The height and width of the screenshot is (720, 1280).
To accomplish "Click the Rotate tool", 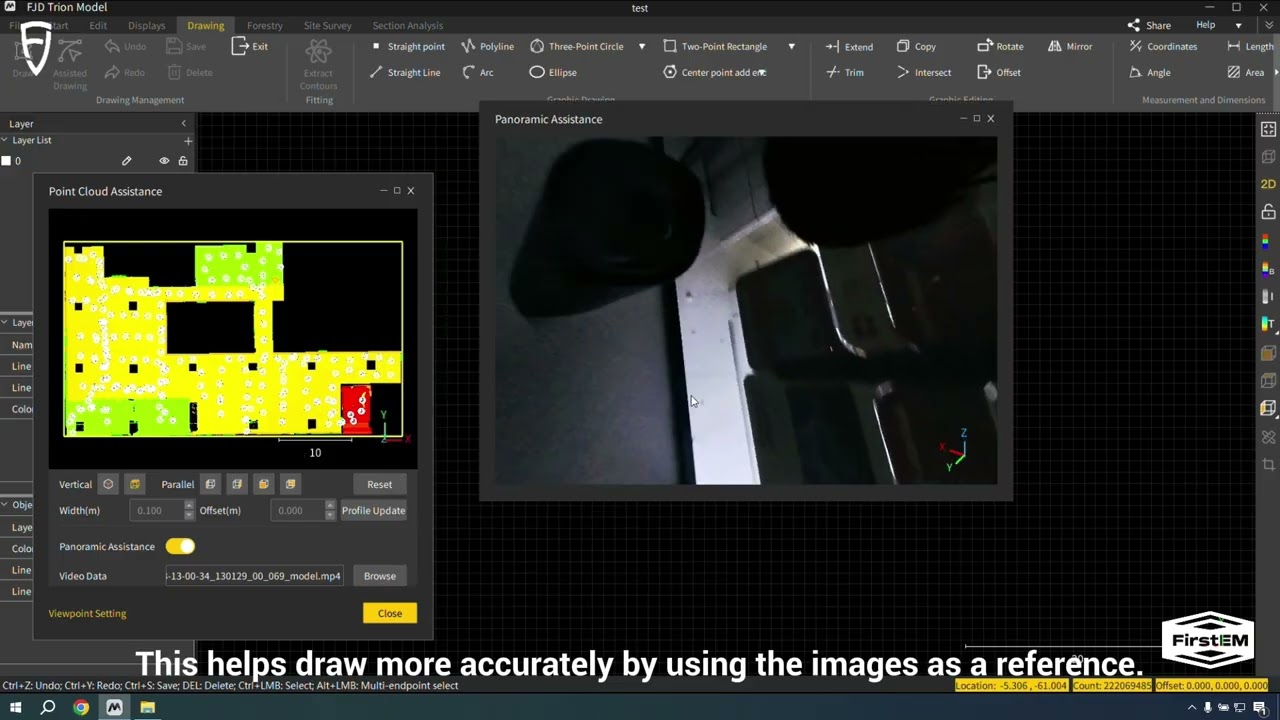I will [x=999, y=46].
